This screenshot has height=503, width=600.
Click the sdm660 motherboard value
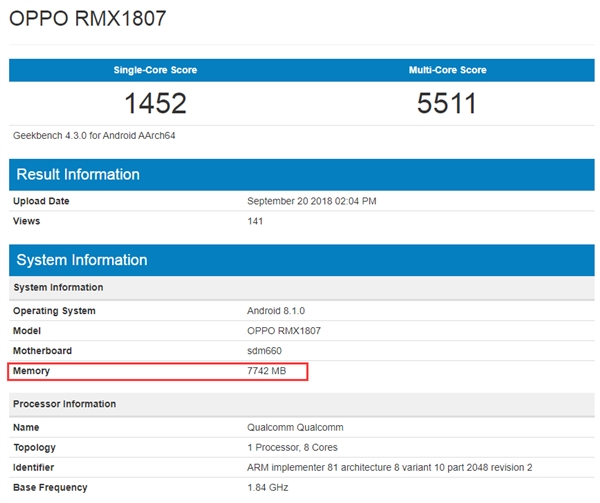pos(264,351)
